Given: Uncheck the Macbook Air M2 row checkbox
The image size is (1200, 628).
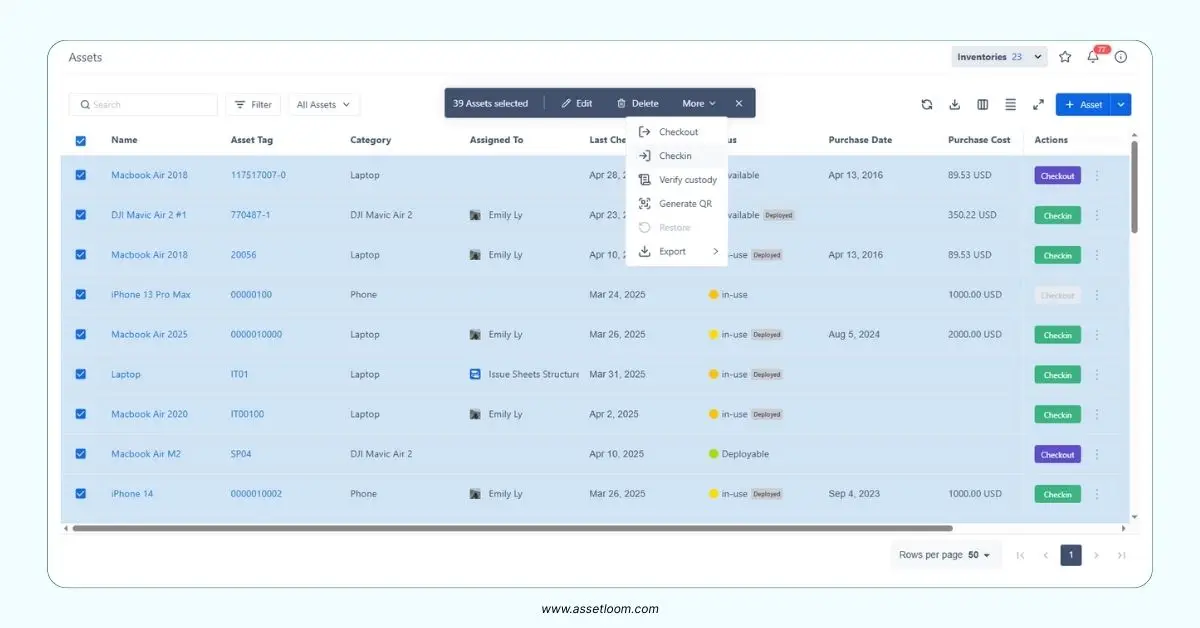Looking at the screenshot, I should pos(81,454).
